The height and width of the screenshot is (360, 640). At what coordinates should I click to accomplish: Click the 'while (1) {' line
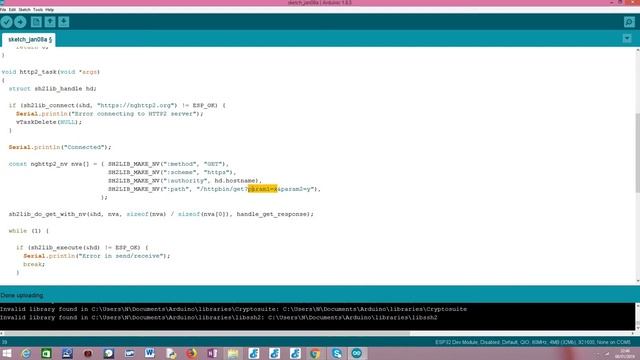[29, 231]
